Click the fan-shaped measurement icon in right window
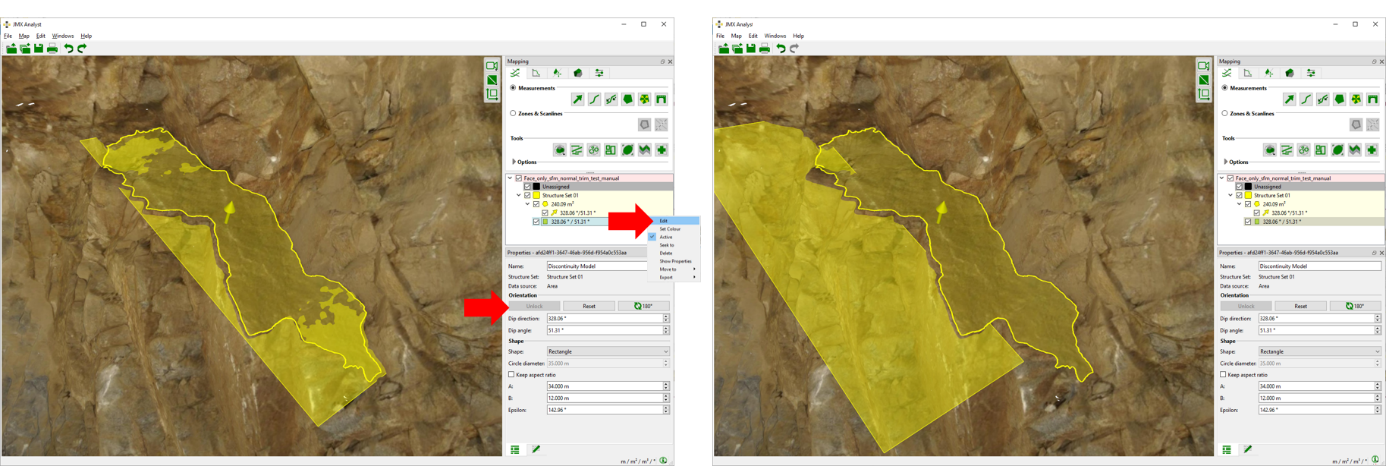The width and height of the screenshot is (1386, 466). tap(1355, 100)
